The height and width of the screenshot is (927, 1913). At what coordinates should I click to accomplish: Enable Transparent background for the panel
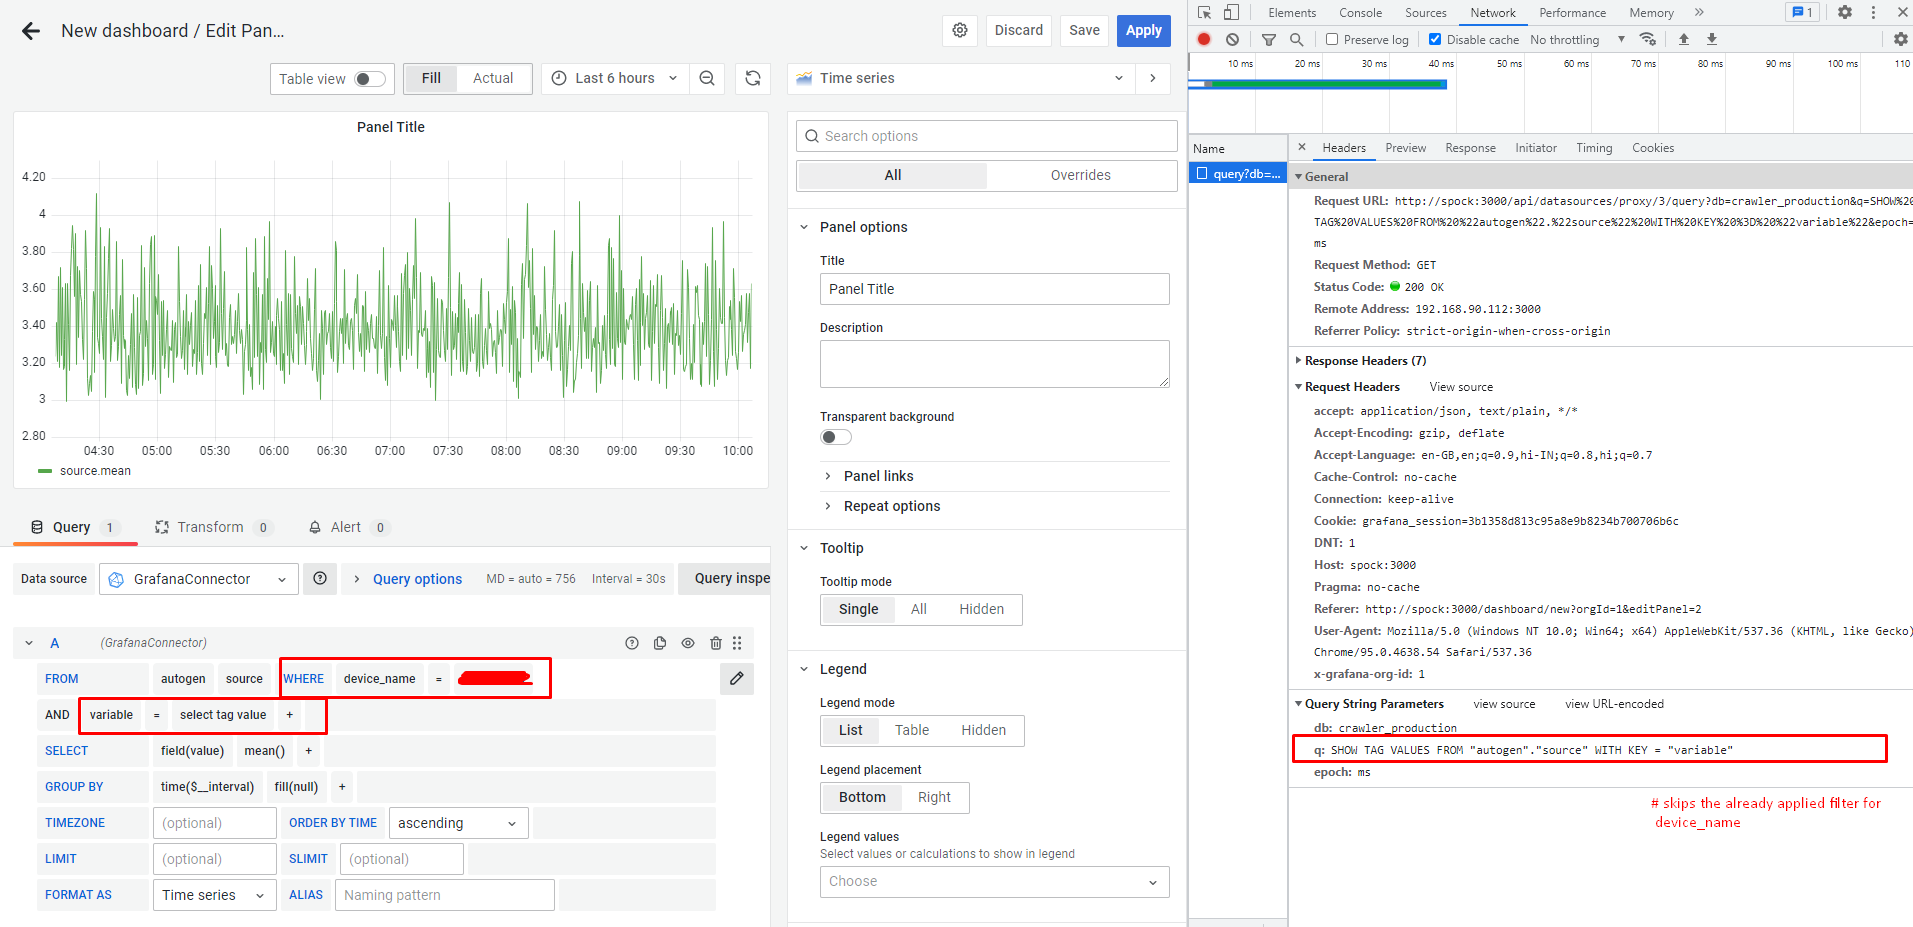[835, 437]
